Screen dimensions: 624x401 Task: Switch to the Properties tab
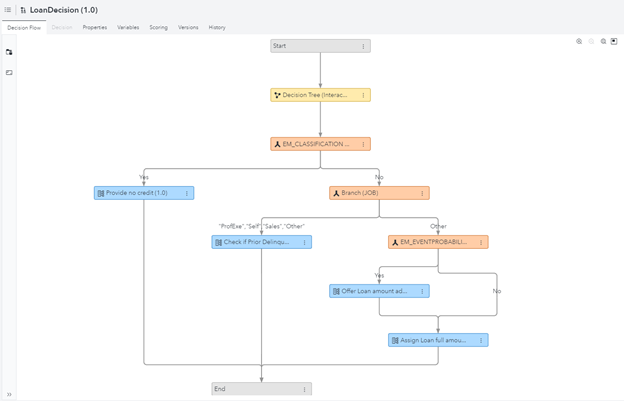tap(95, 27)
